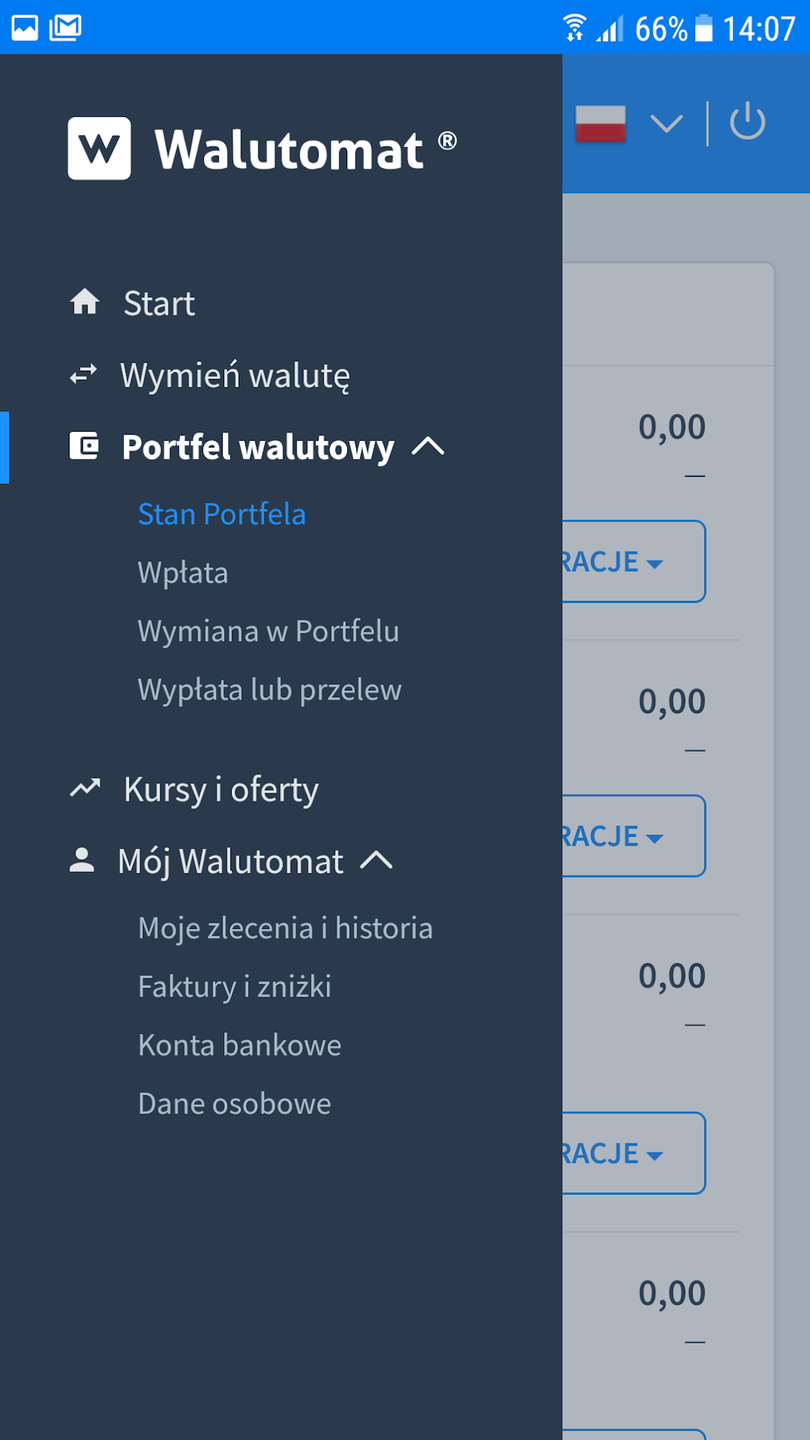The height and width of the screenshot is (1440, 810).
Task: Tap the Walutomat logo icon
Action: point(99,148)
